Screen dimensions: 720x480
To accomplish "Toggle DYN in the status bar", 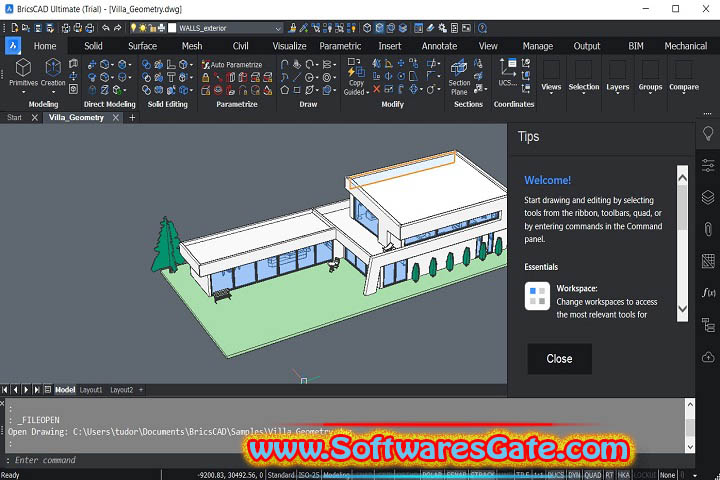I will click(574, 475).
